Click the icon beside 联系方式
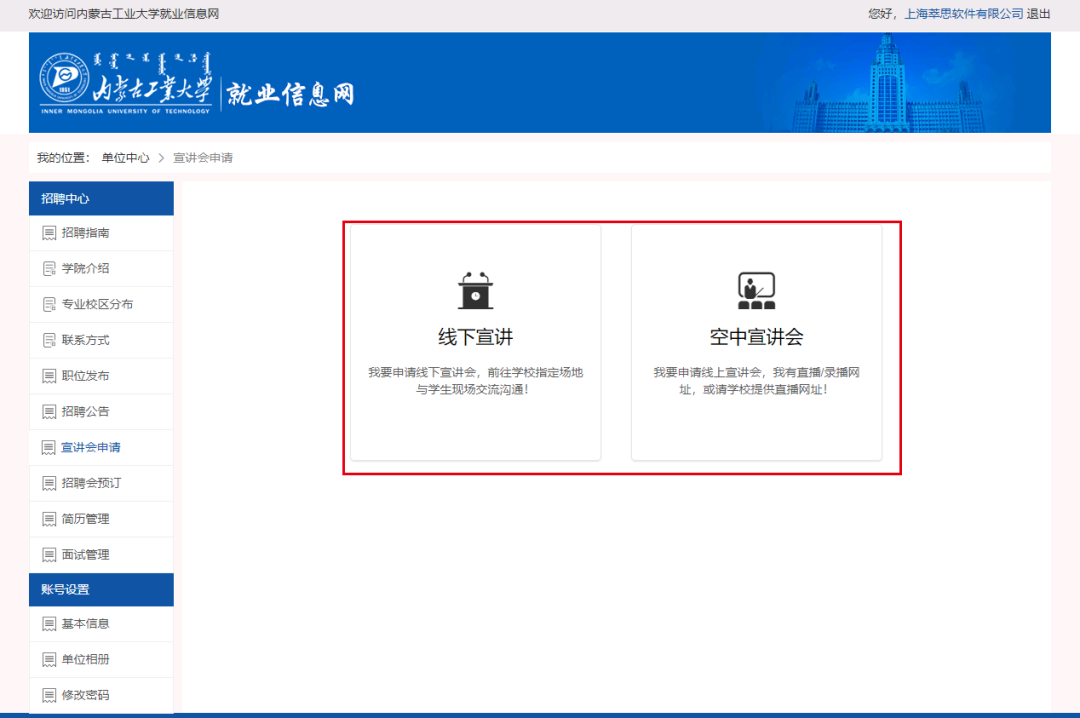1080x718 pixels. coord(49,340)
